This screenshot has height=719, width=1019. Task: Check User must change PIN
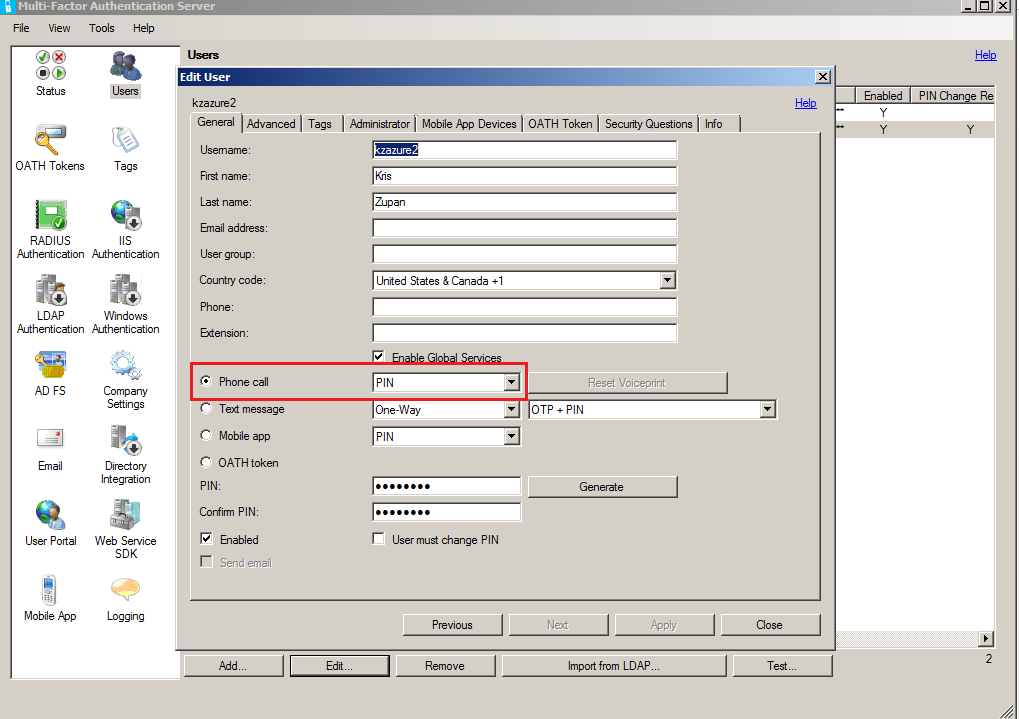[x=378, y=538]
